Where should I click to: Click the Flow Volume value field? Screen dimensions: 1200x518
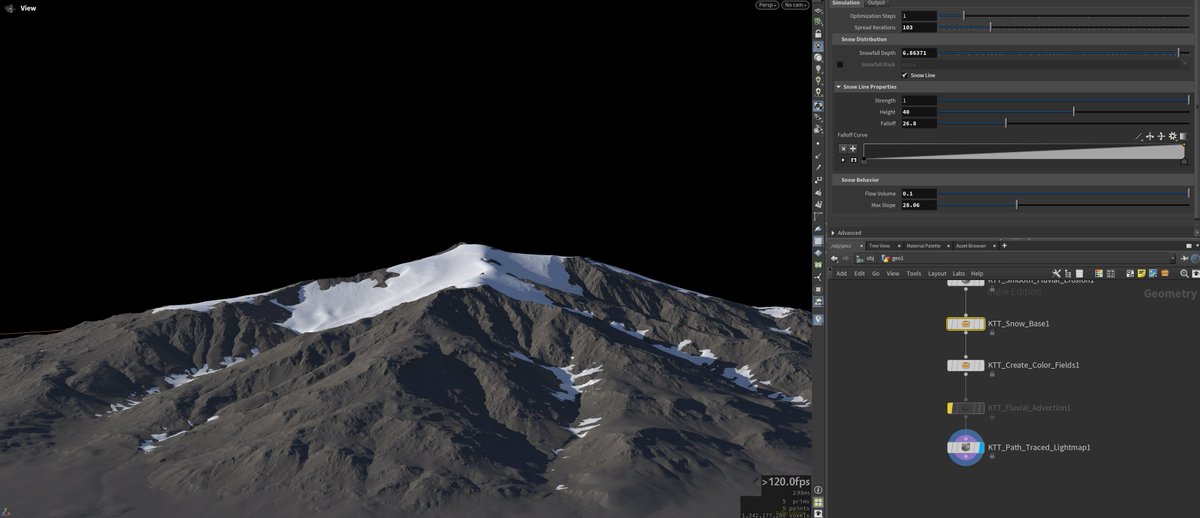click(919, 193)
